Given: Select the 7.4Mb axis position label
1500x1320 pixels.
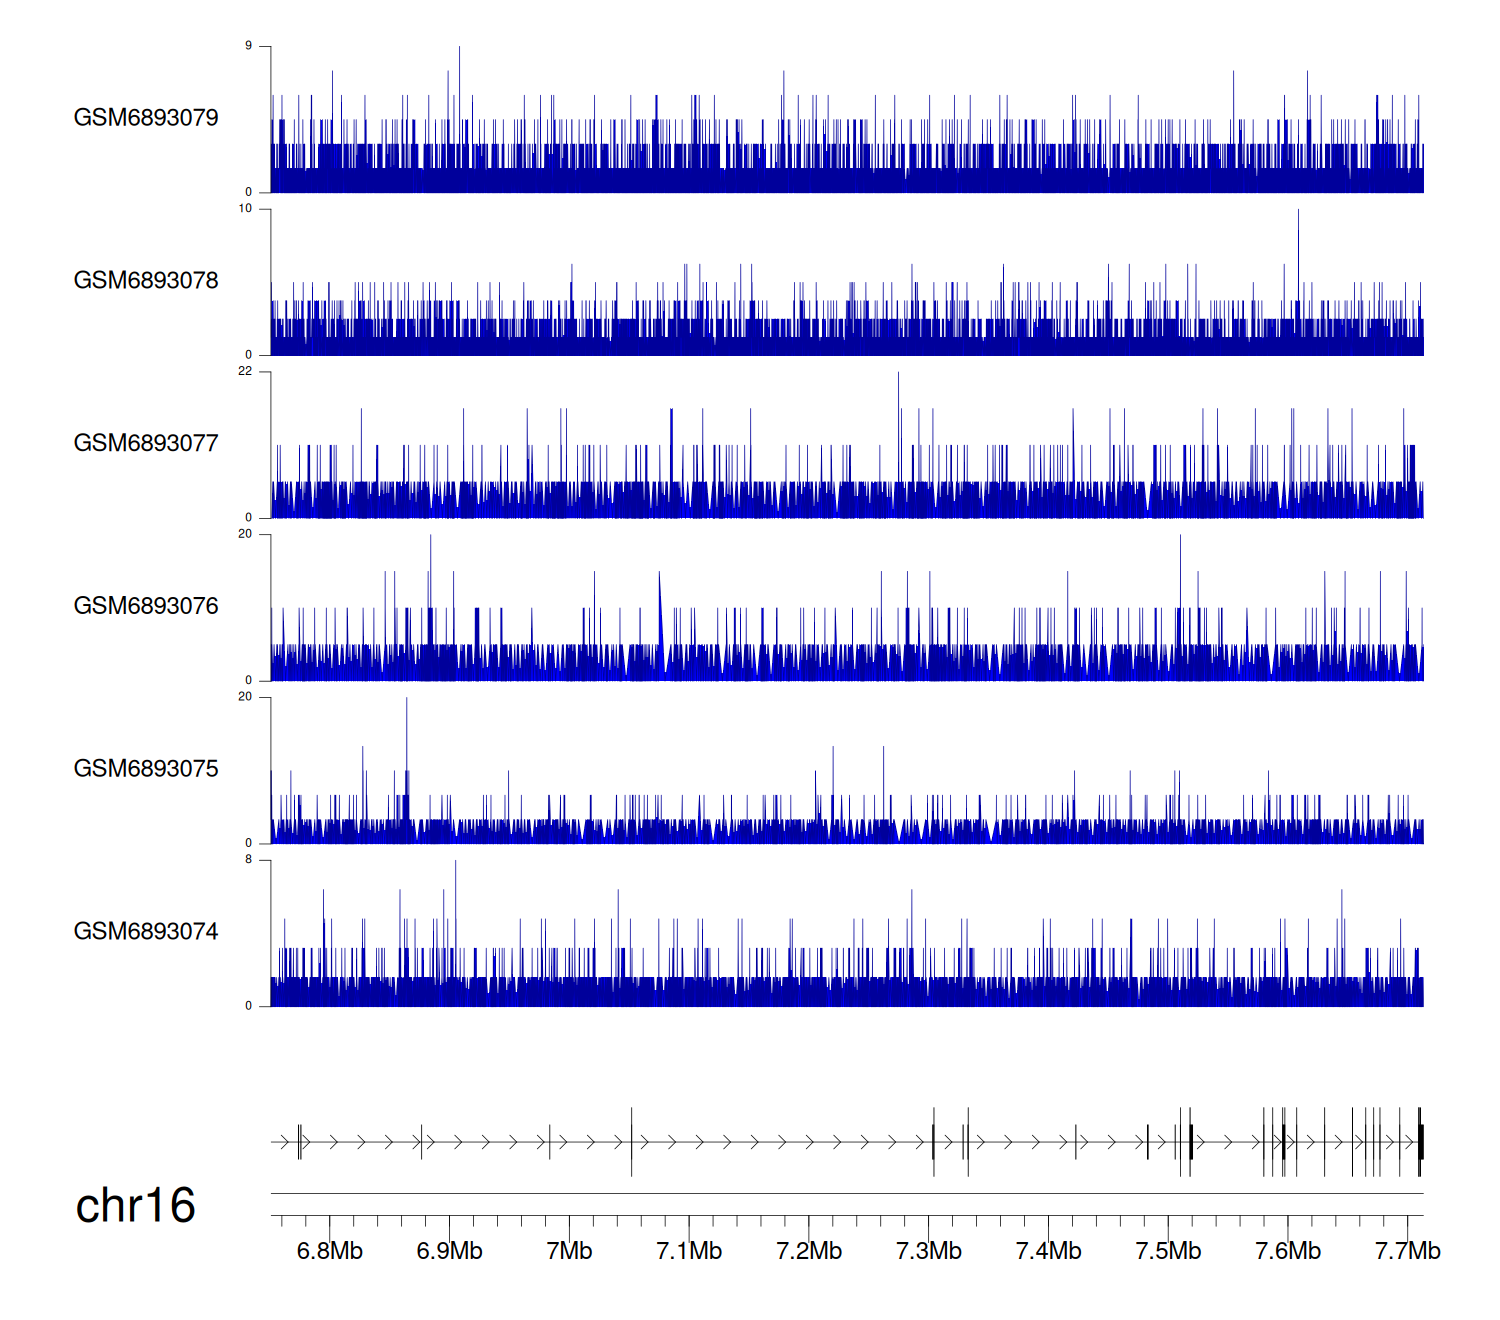Looking at the screenshot, I should click(1048, 1251).
